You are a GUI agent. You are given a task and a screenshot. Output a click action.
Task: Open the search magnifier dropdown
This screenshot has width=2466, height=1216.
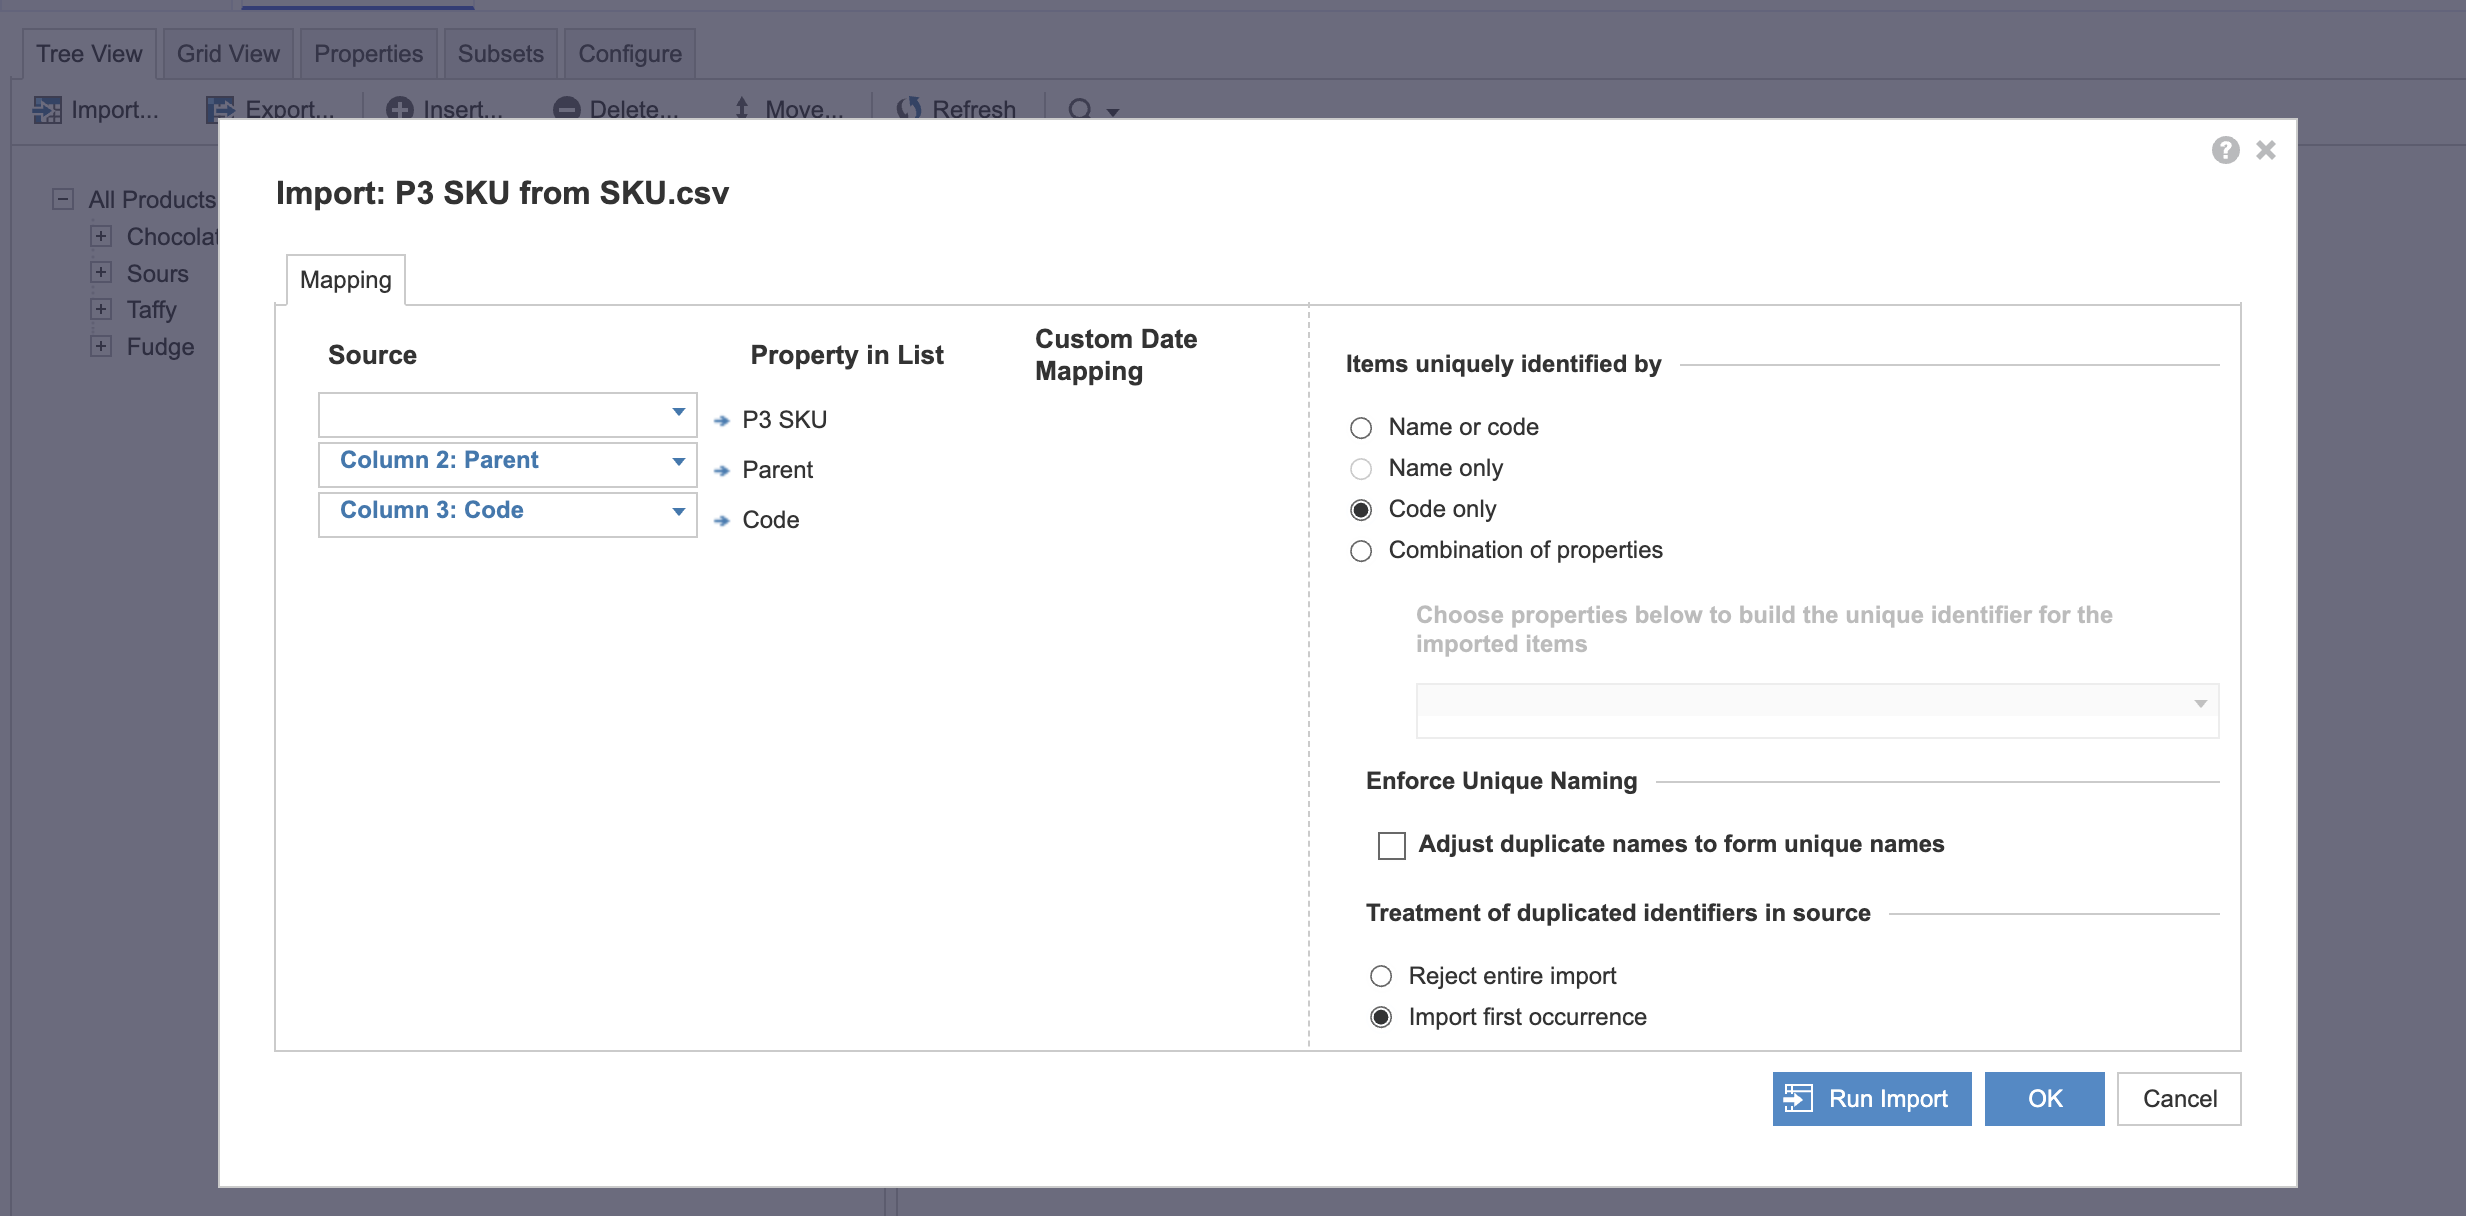point(1112,111)
